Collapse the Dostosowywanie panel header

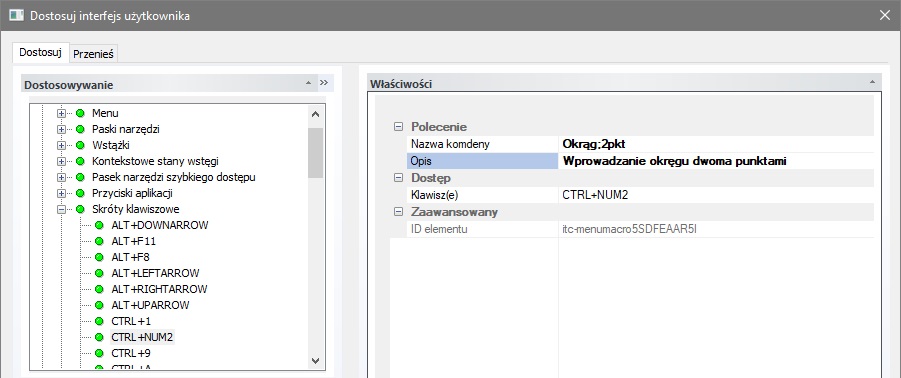(309, 83)
